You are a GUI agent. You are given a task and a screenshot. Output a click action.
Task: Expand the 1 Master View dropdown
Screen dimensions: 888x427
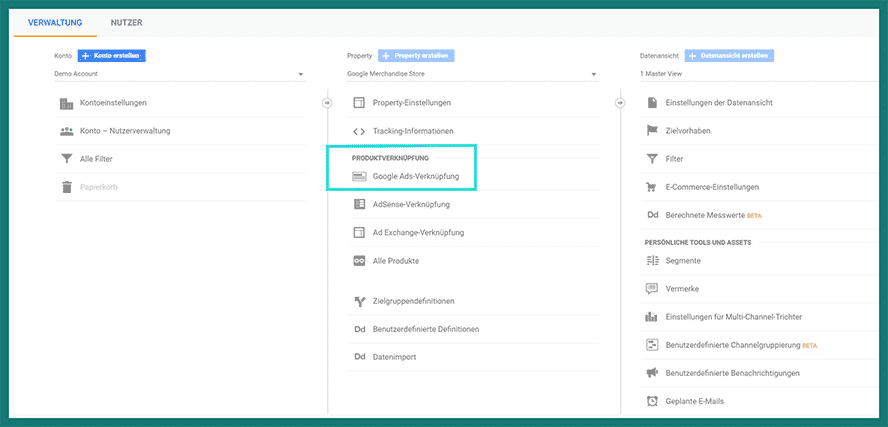[760, 74]
